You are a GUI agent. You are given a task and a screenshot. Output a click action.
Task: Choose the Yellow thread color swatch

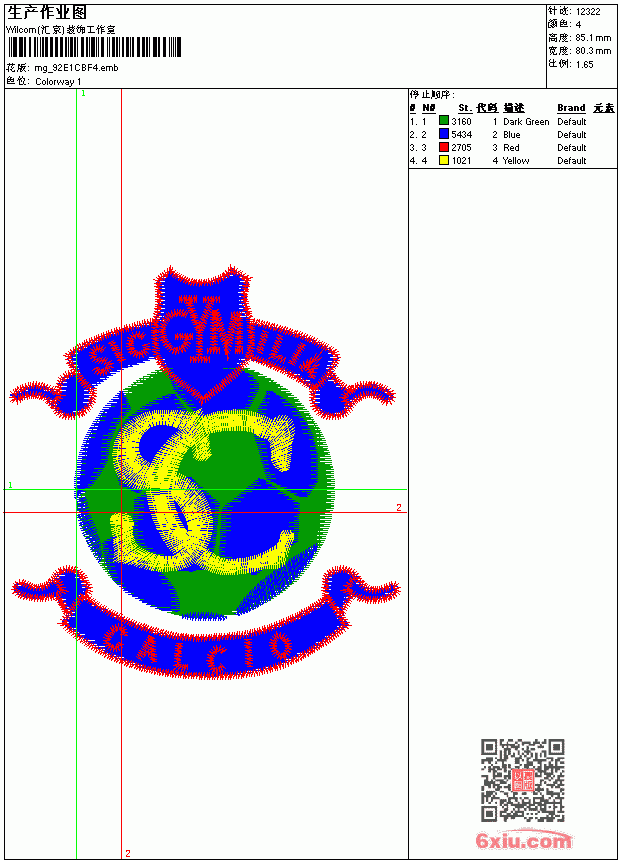(x=444, y=160)
